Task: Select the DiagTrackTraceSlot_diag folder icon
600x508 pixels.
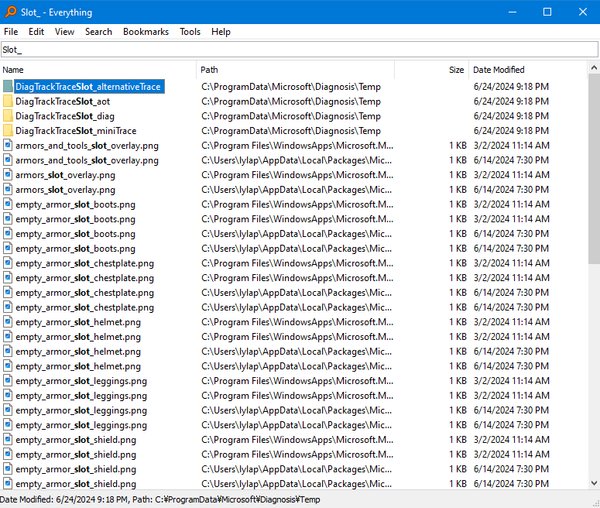Action: click(8, 116)
